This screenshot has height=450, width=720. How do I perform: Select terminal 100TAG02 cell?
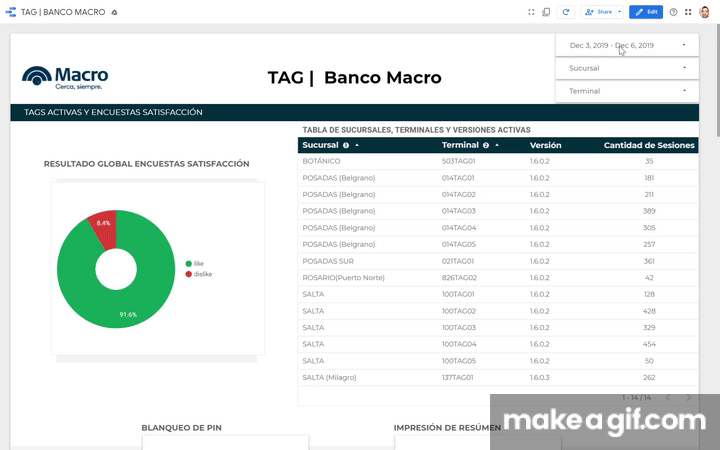(458, 311)
